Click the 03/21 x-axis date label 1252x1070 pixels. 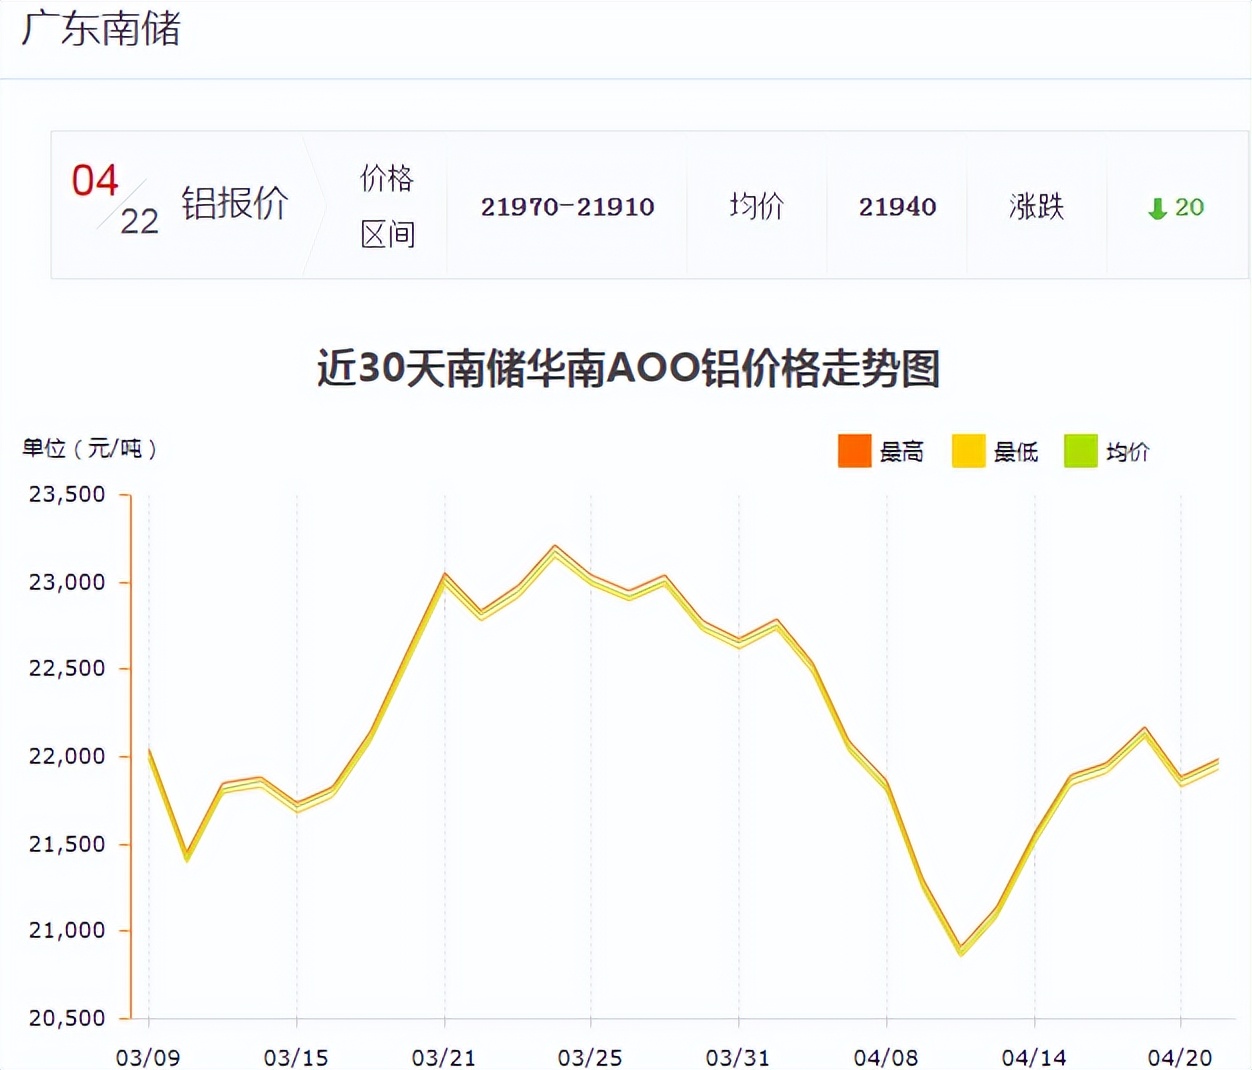(443, 1056)
